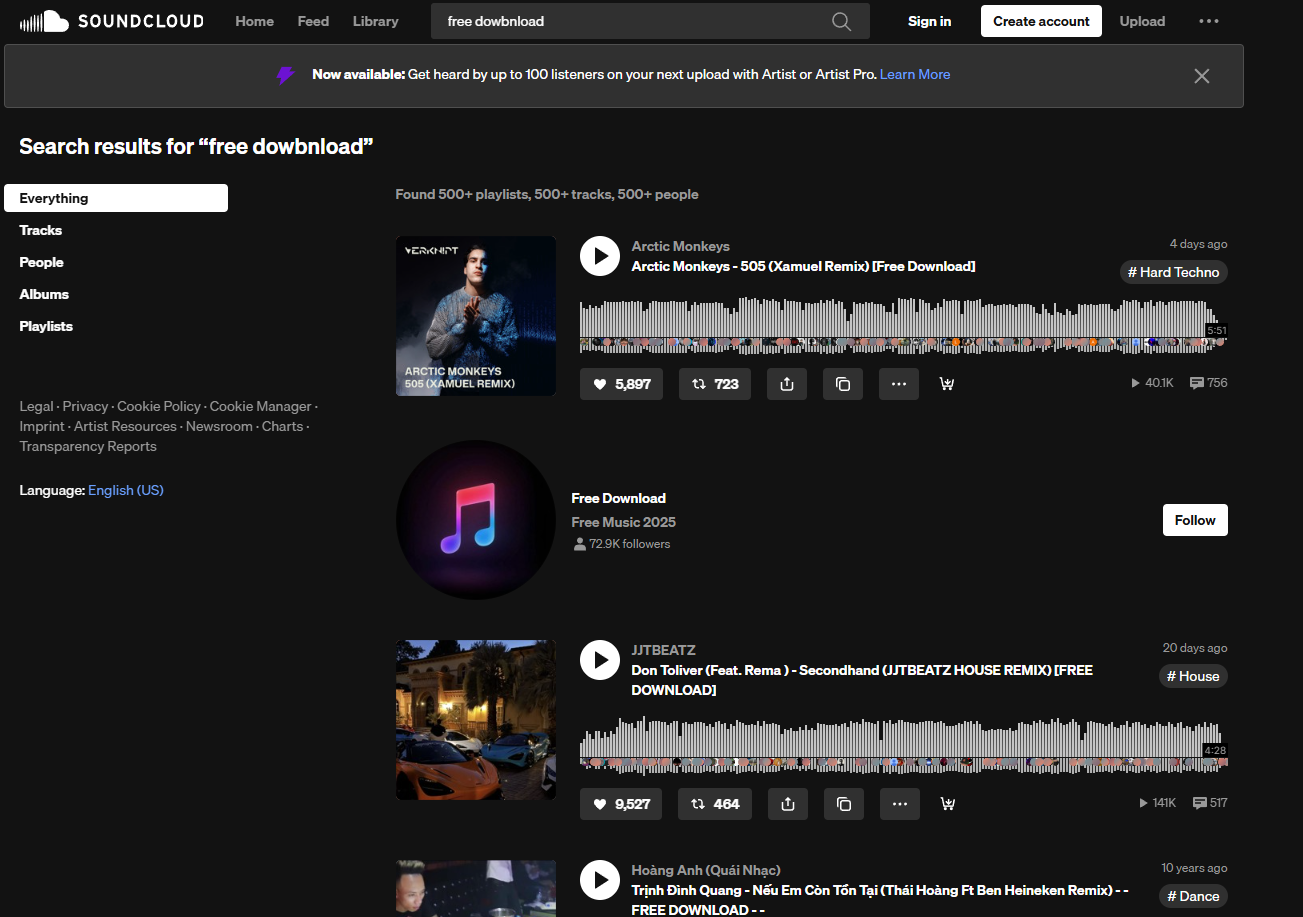Seek within the Don Toliver track waveform
Image resolution: width=1303 pixels, height=917 pixels.
point(903,744)
